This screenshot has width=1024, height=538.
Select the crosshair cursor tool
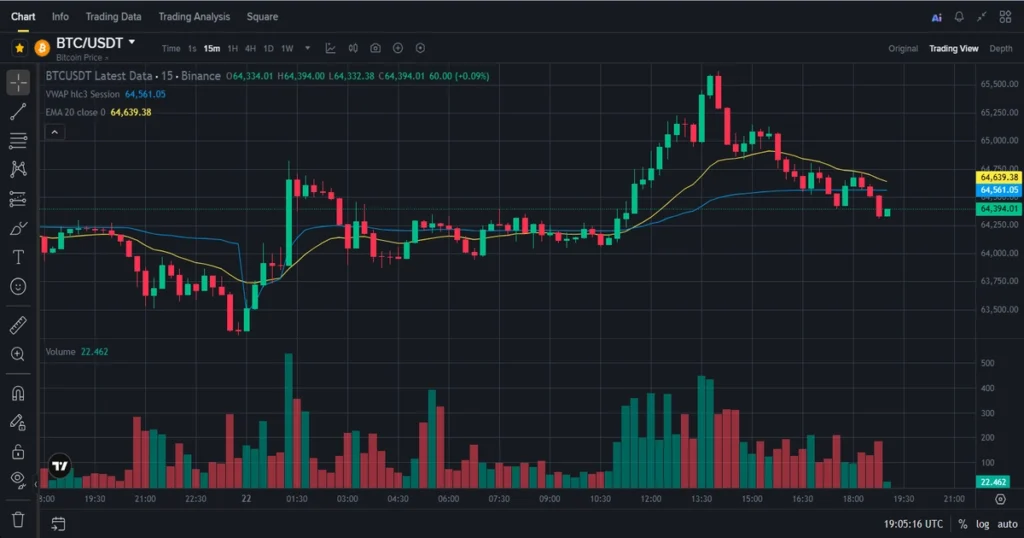[18, 83]
